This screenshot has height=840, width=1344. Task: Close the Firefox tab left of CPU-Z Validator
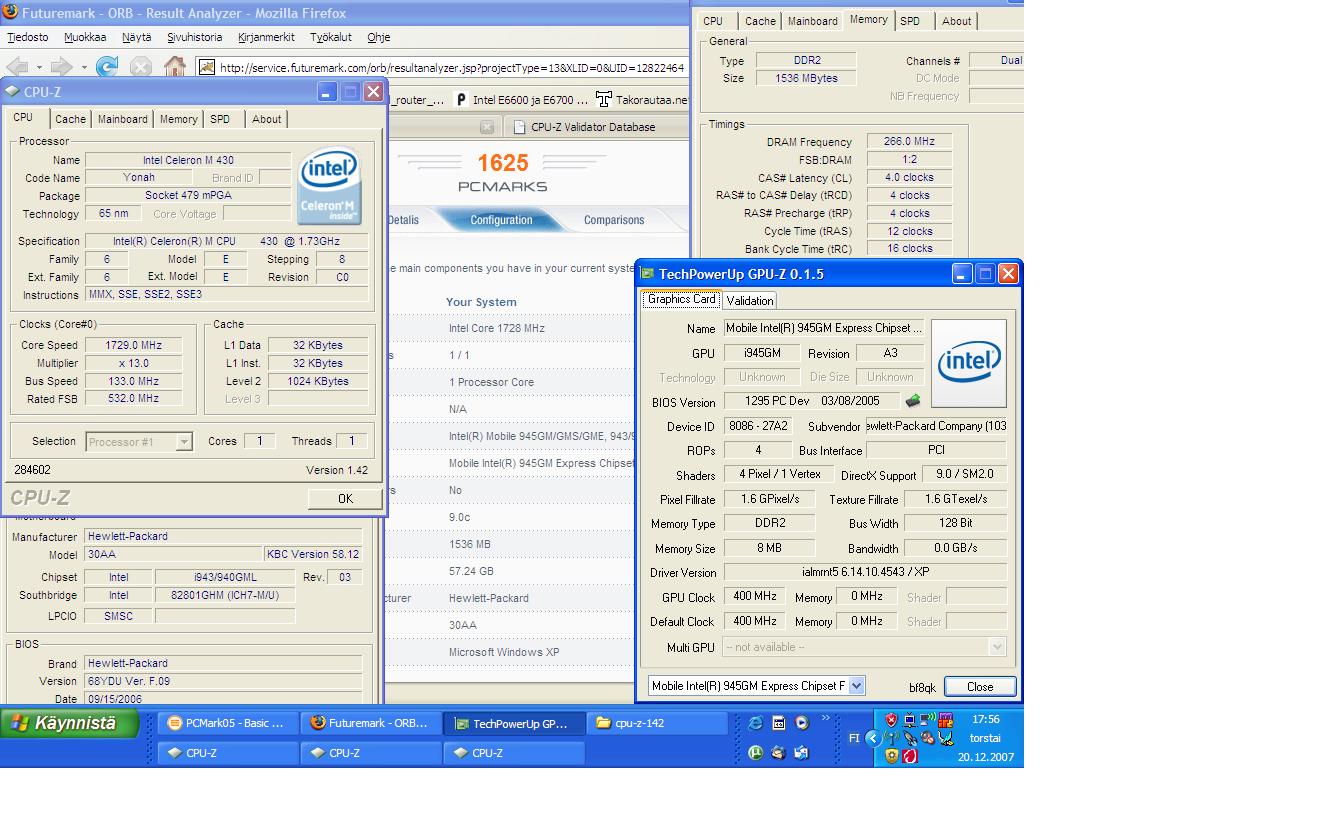487,127
